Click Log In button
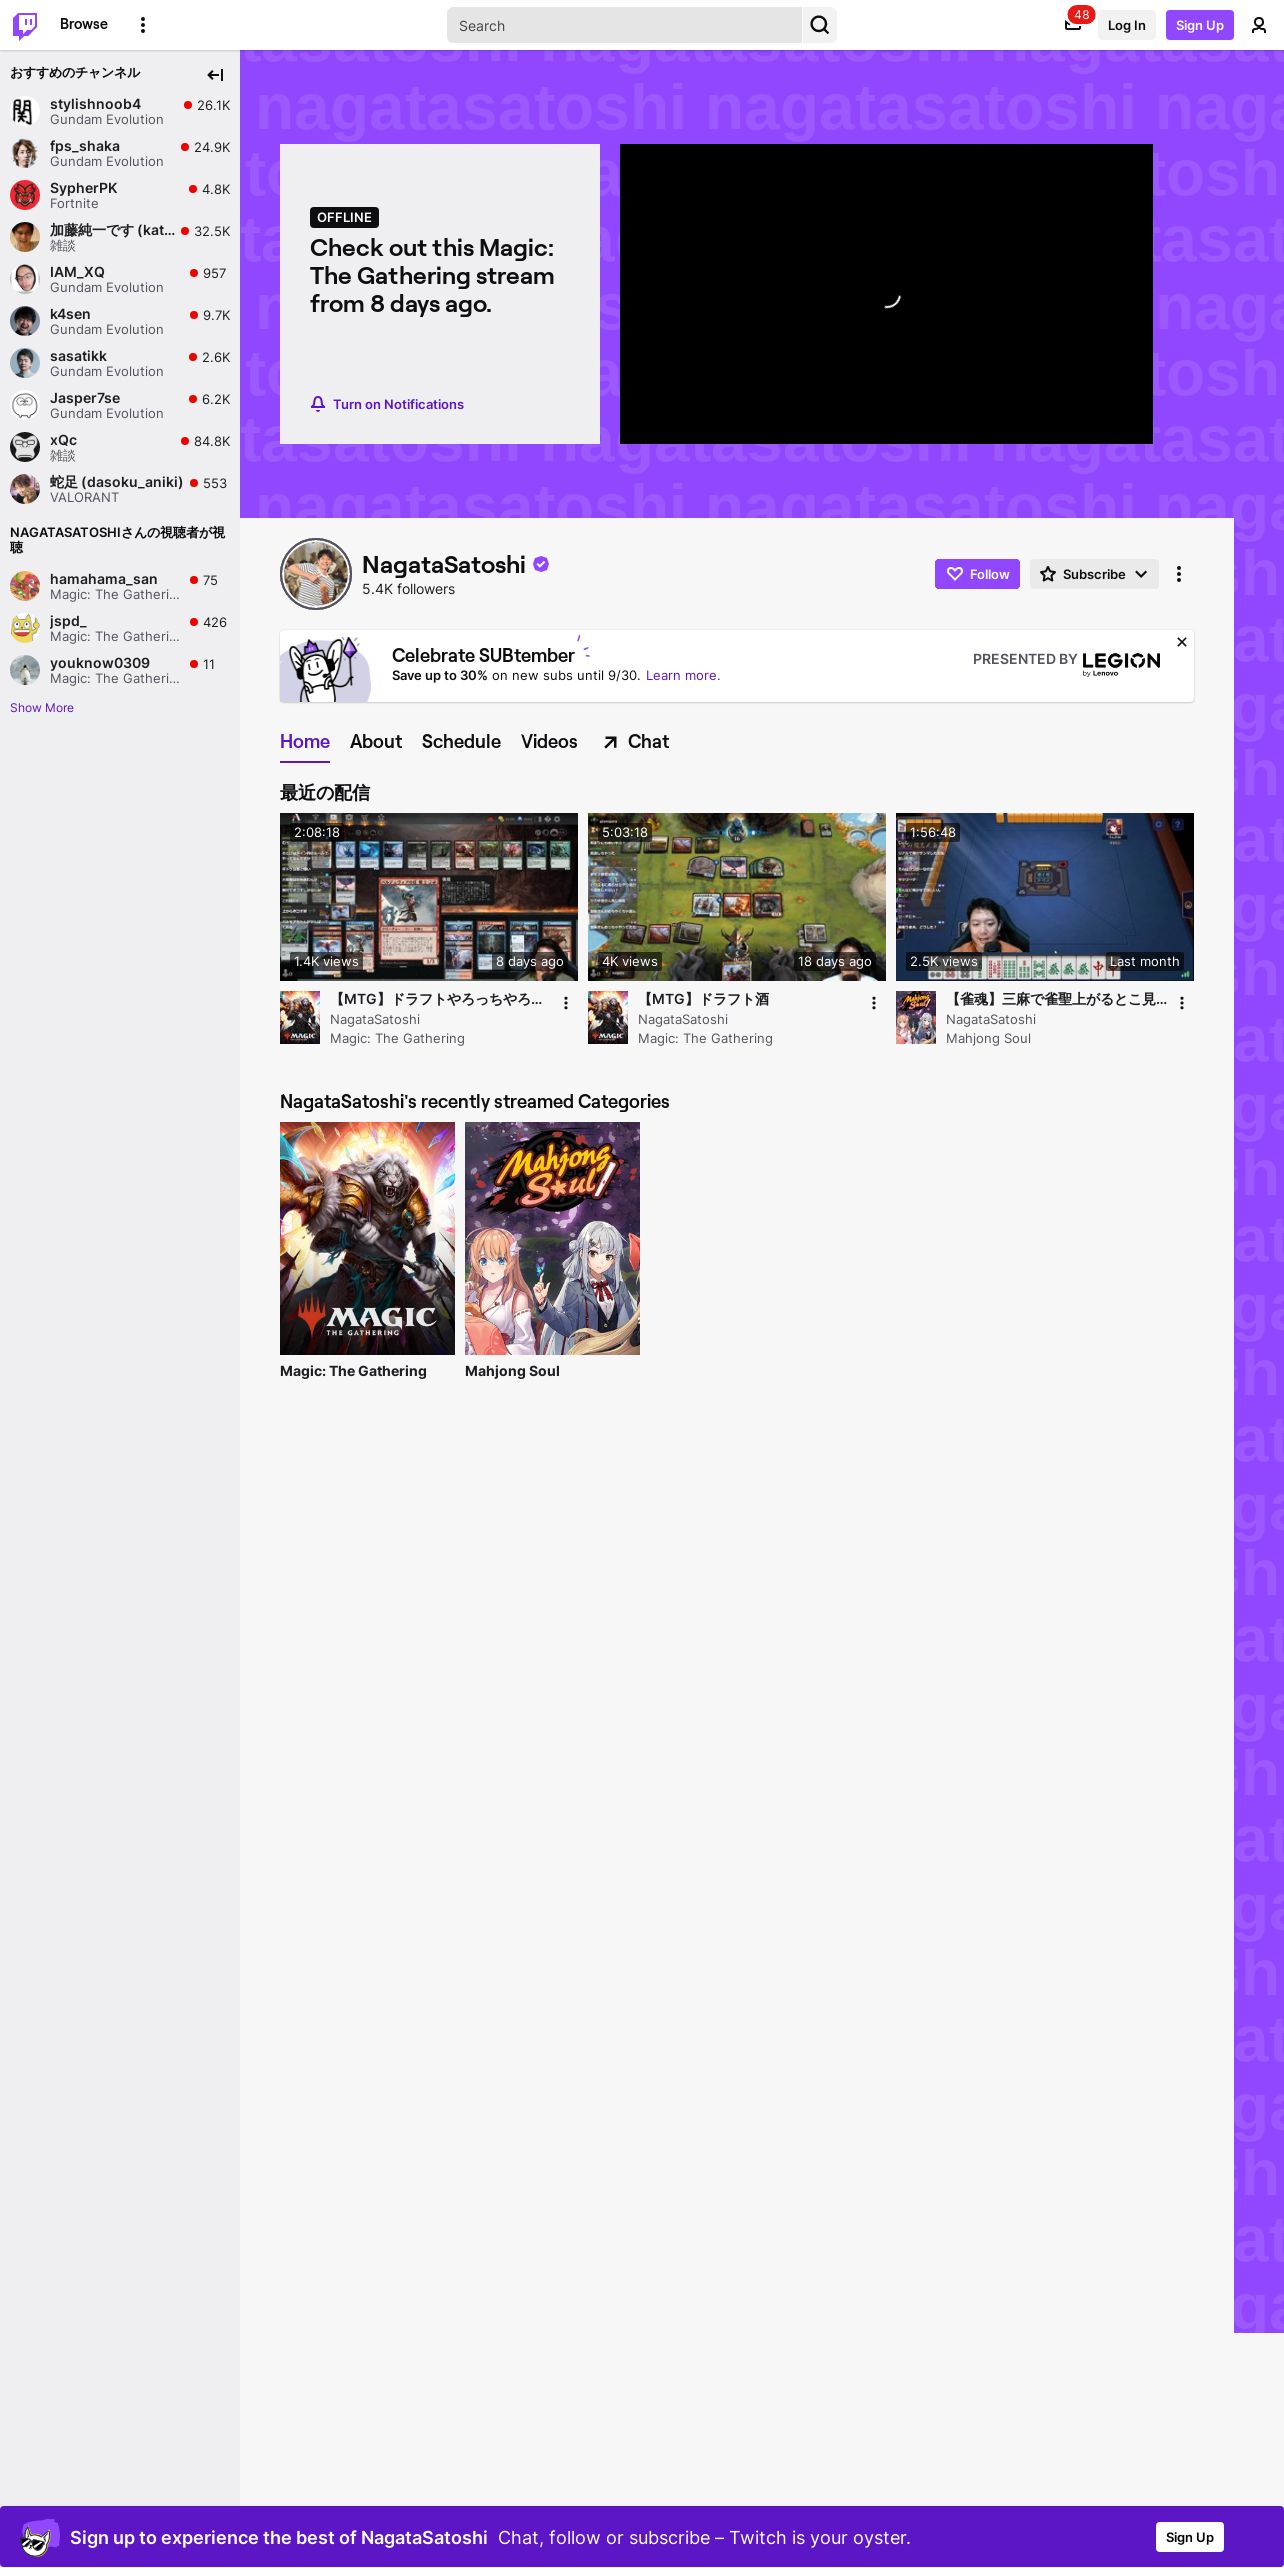Screen dimensions: 1284x2568 coord(1126,25)
